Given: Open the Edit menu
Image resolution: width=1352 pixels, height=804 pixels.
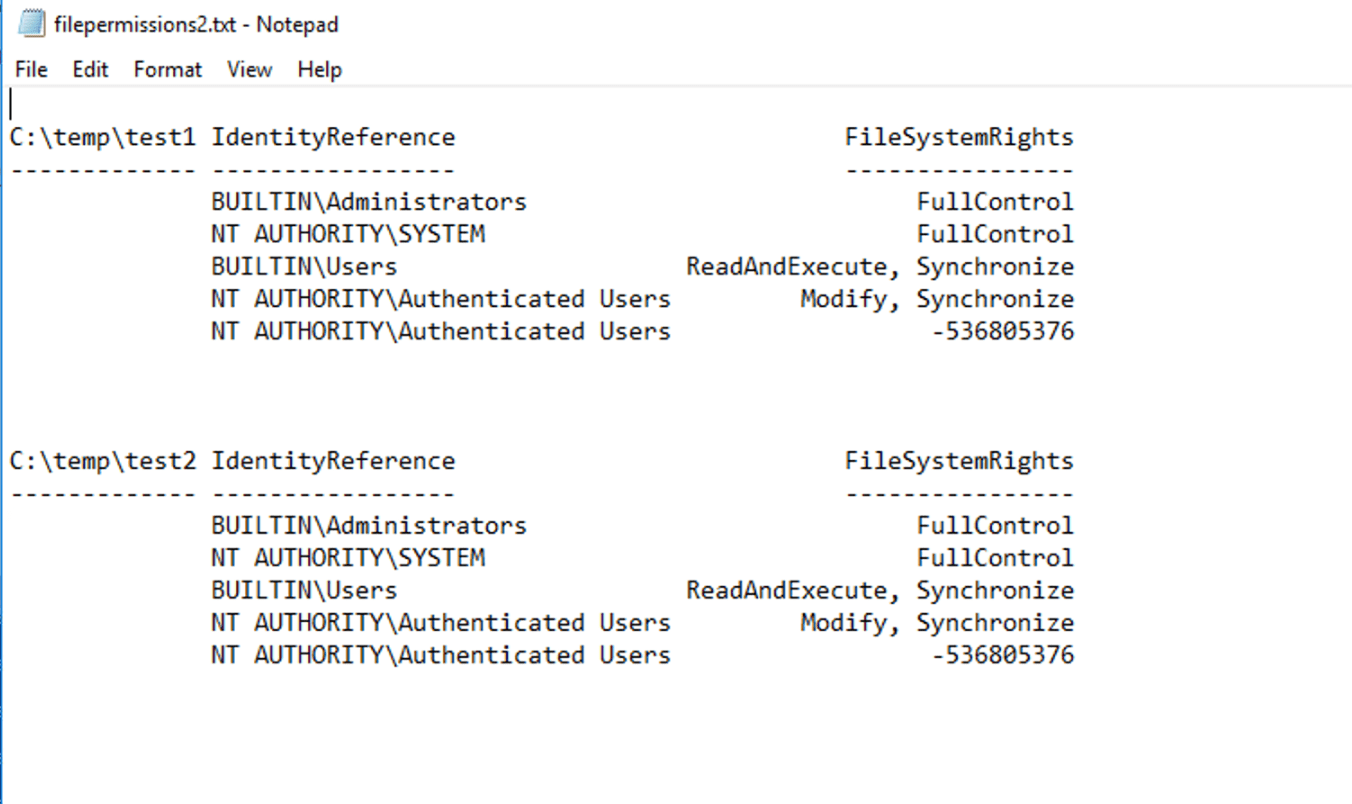Looking at the screenshot, I should tap(90, 70).
